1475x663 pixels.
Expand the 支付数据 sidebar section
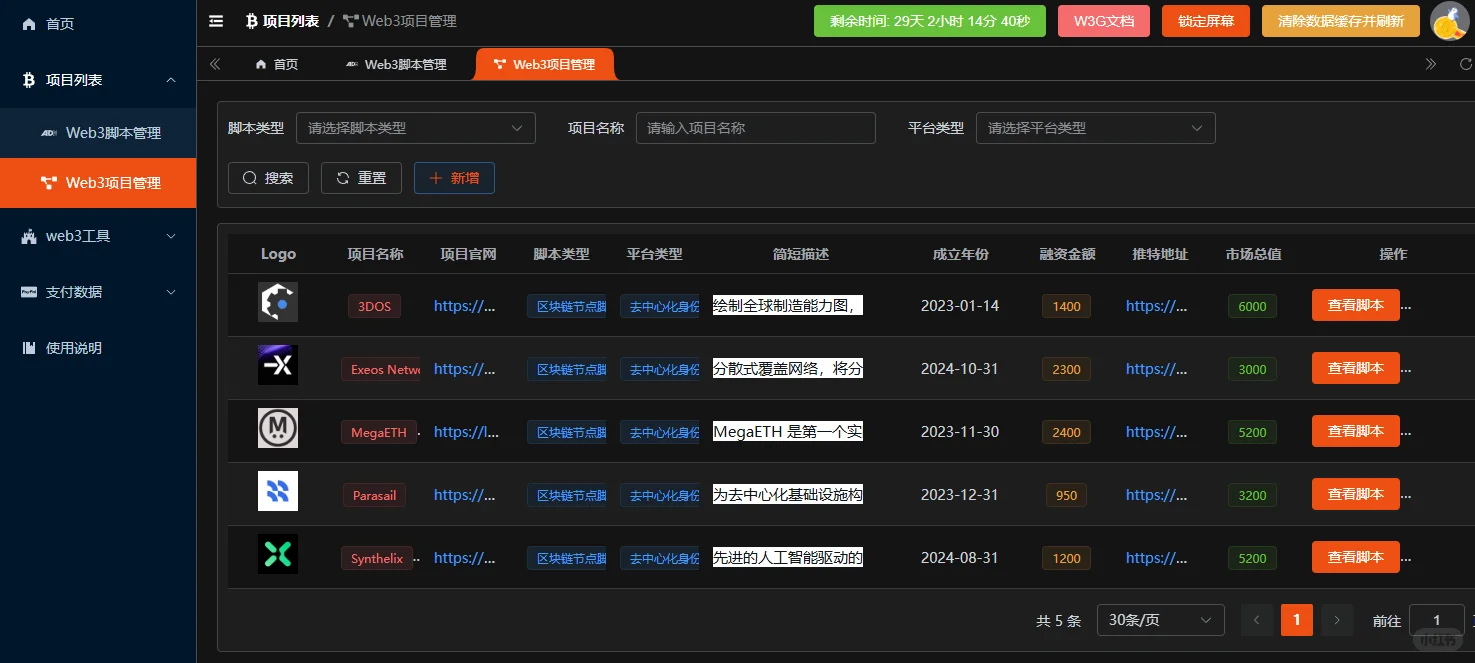(x=97, y=292)
